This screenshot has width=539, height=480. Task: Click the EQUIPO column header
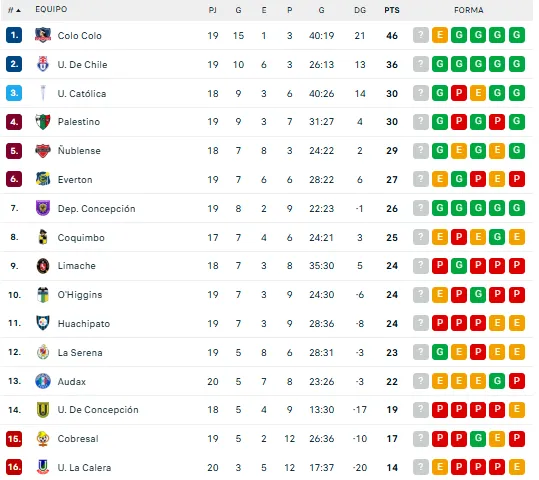click(51, 9)
